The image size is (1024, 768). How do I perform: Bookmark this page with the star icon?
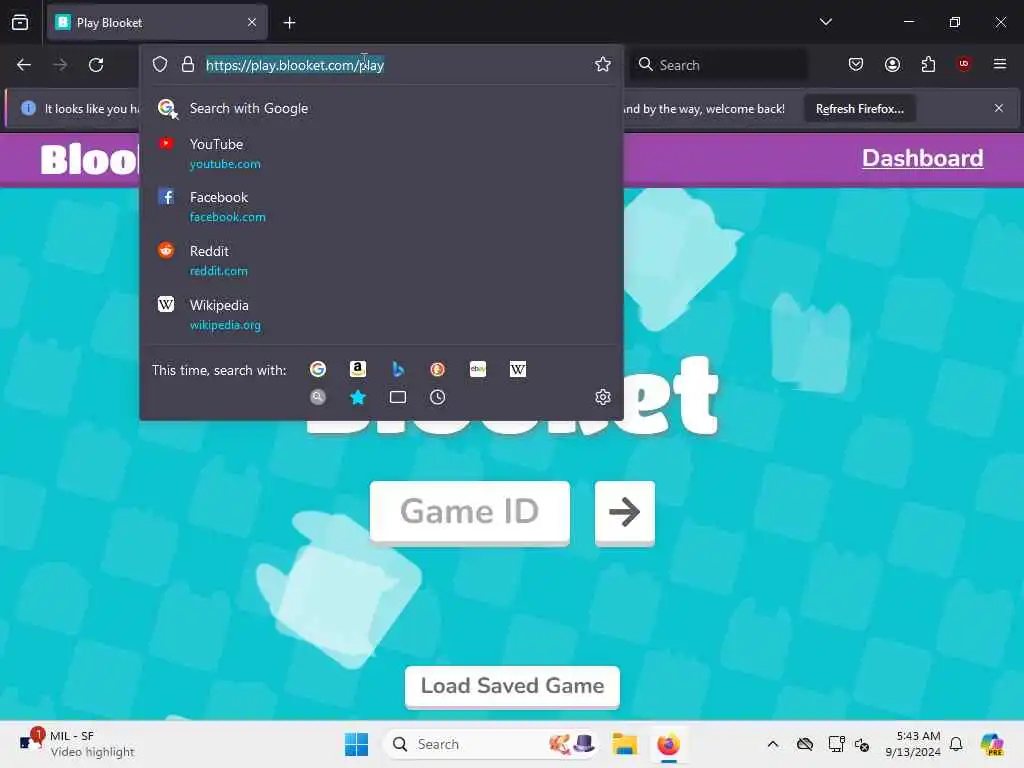(602, 64)
